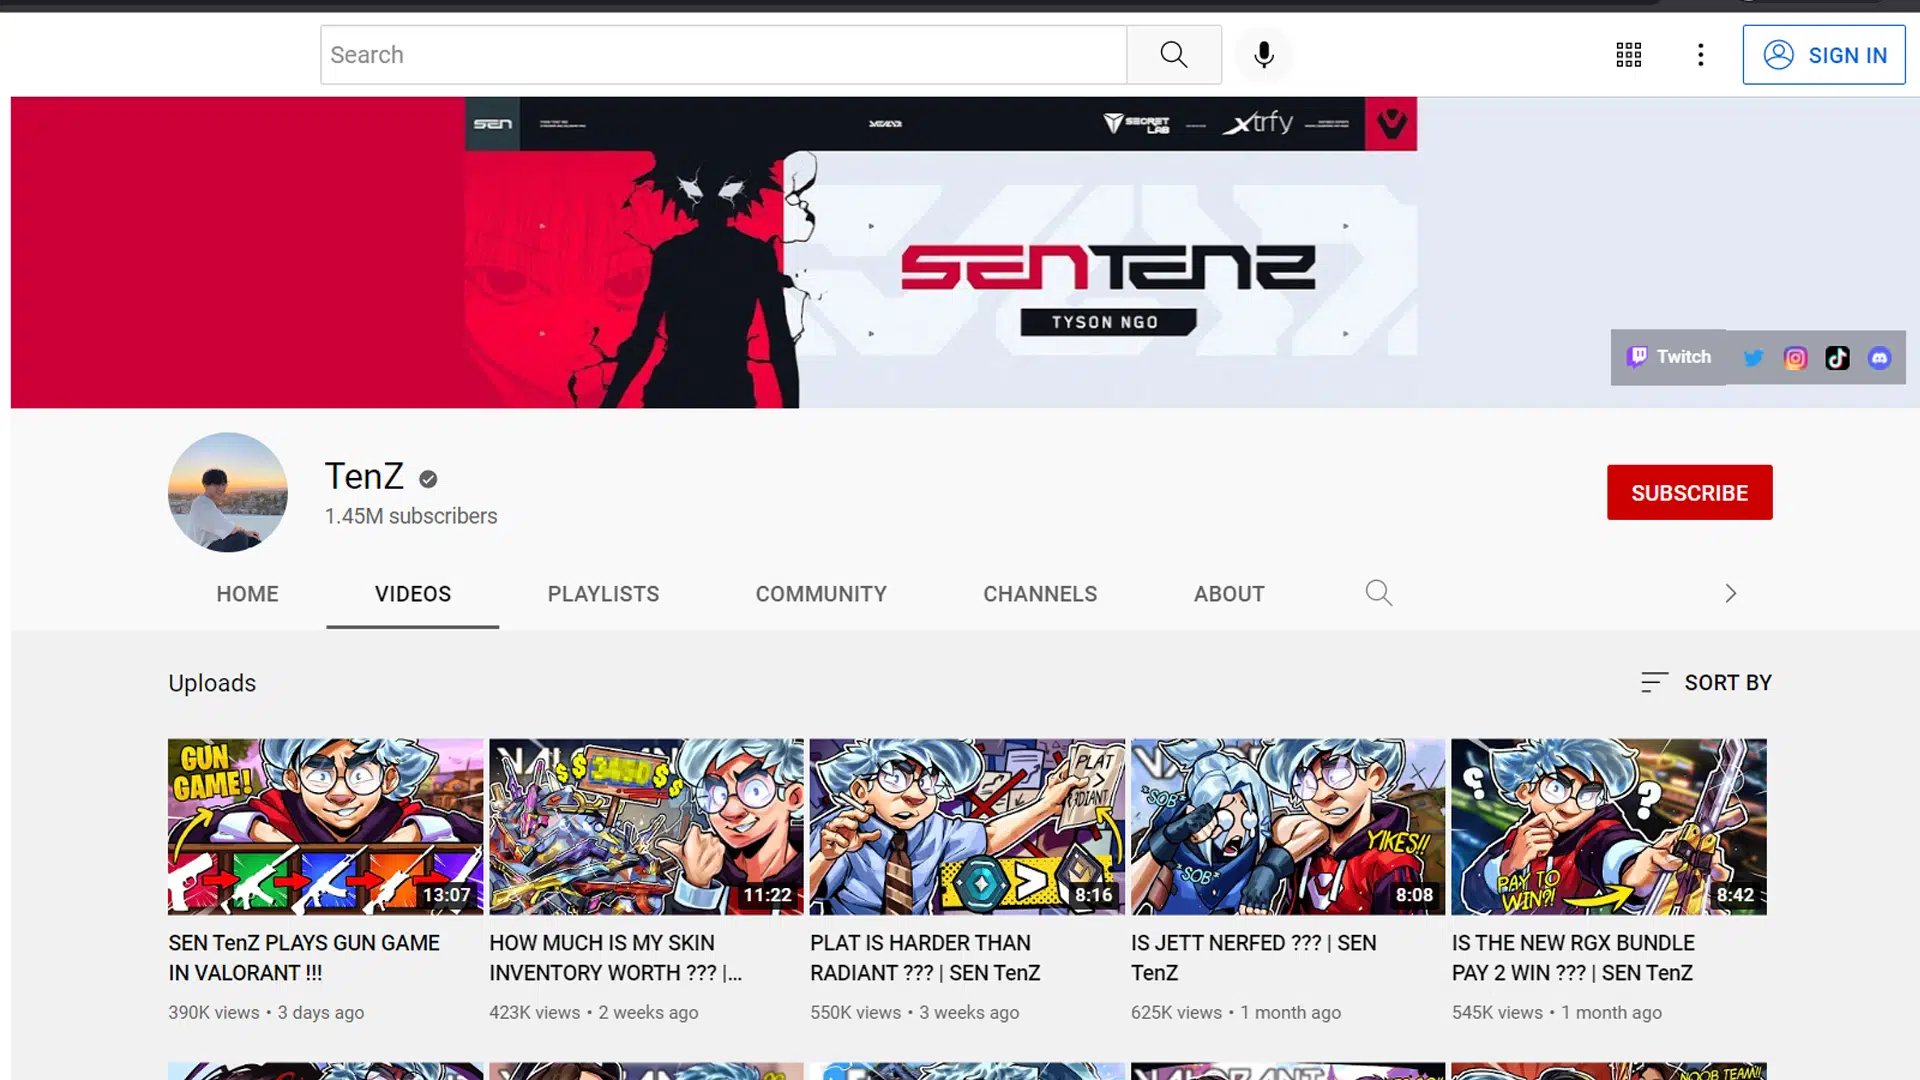Viewport: 1920px width, 1080px height.
Task: Play the Gun Game video thumbnail
Action: tap(325, 827)
